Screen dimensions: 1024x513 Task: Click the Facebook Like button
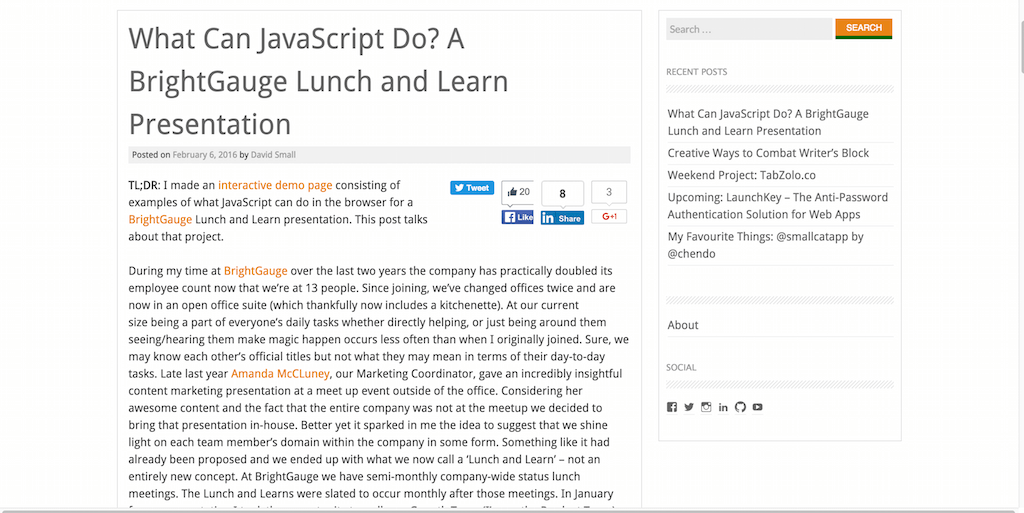(x=517, y=217)
